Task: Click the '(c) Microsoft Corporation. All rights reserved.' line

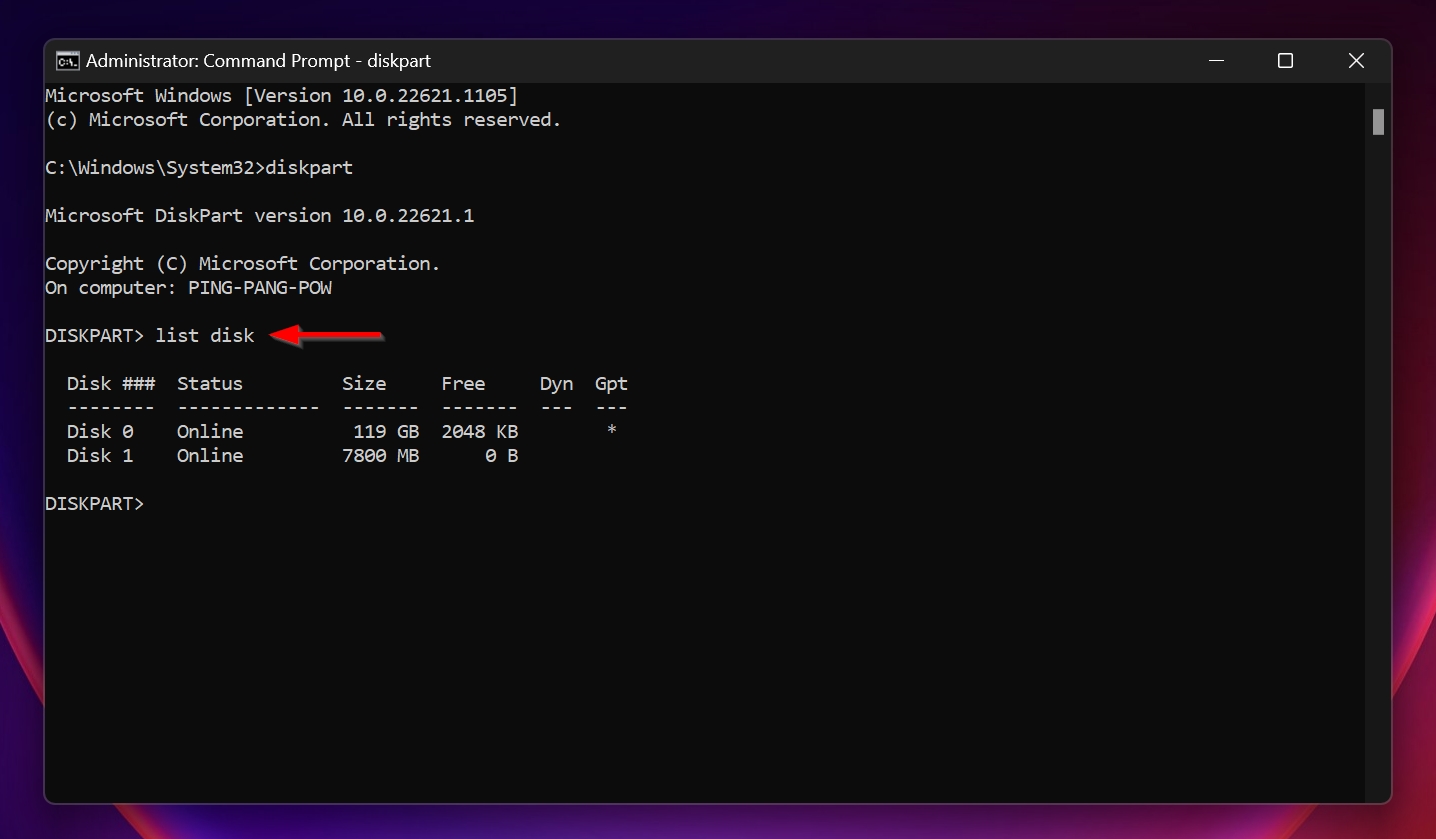Action: pos(304,120)
